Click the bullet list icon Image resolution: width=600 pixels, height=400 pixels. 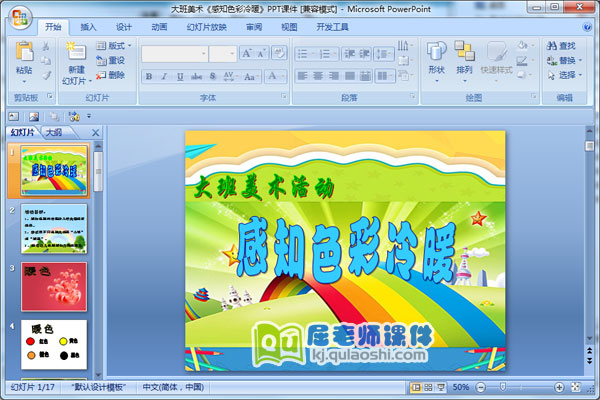click(x=305, y=54)
